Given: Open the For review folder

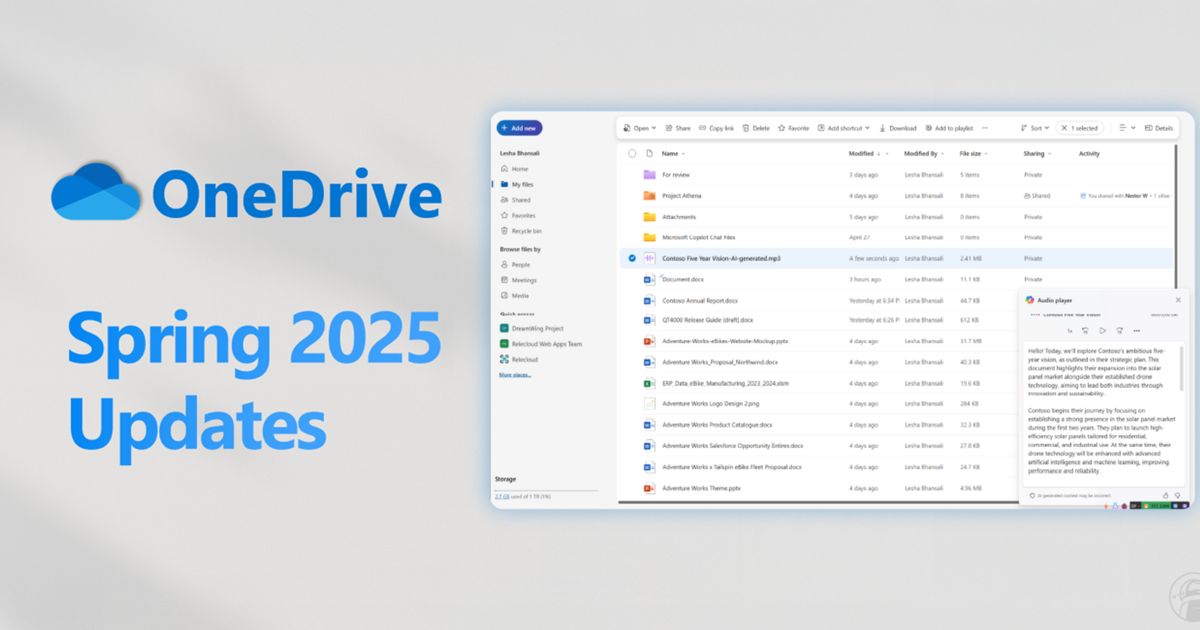Looking at the screenshot, I should [x=676, y=175].
